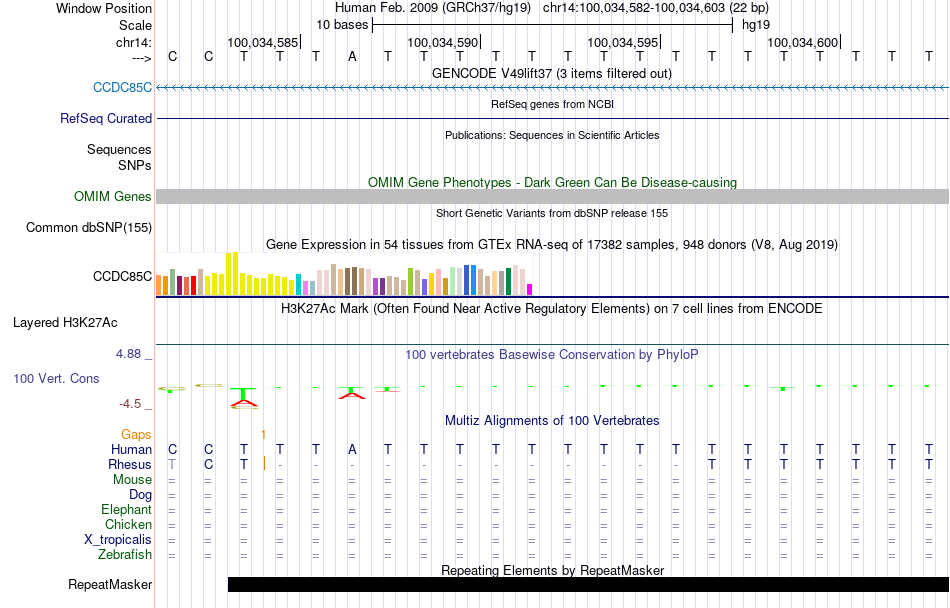Open the Layered H3K27Ac track label
Viewport: 950px width, 608px height.
[65, 322]
